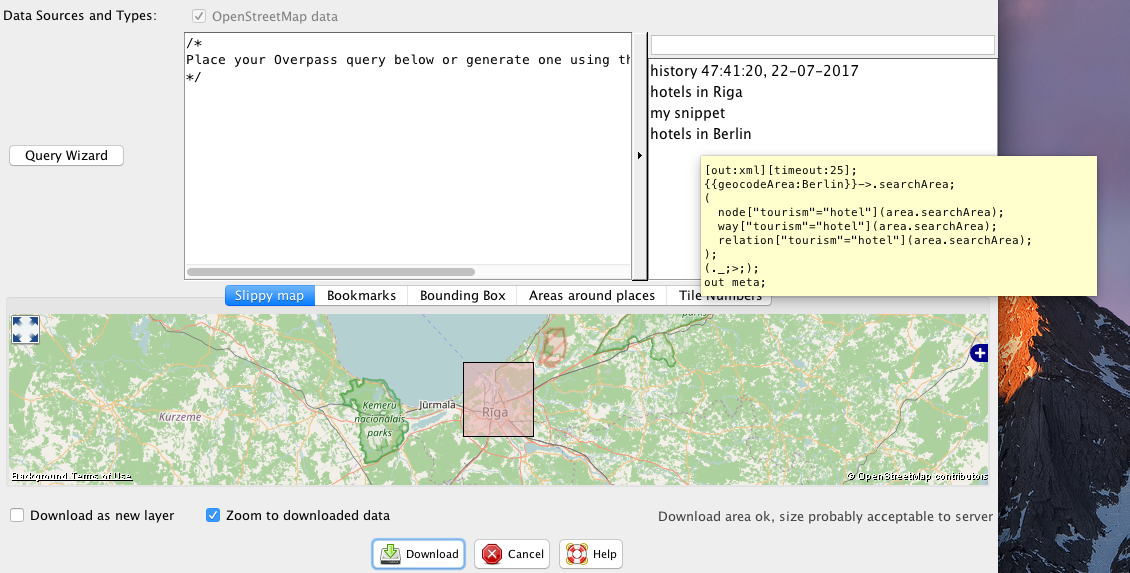Click the Help lifebuoy icon
The height and width of the screenshot is (573, 1130).
pos(575,554)
